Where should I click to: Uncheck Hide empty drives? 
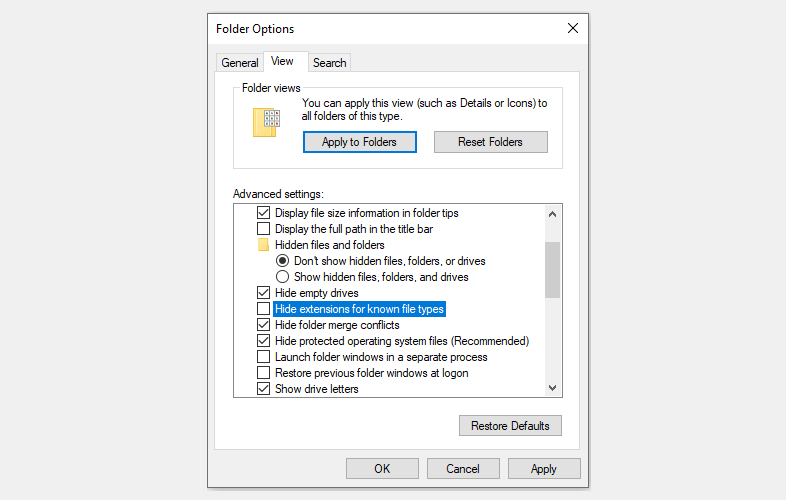(263, 293)
